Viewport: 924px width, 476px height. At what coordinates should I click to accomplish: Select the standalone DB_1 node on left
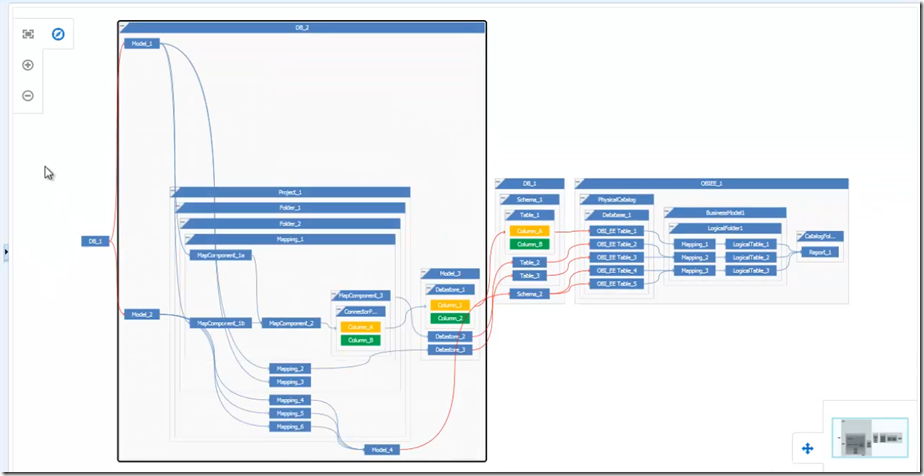point(95,241)
